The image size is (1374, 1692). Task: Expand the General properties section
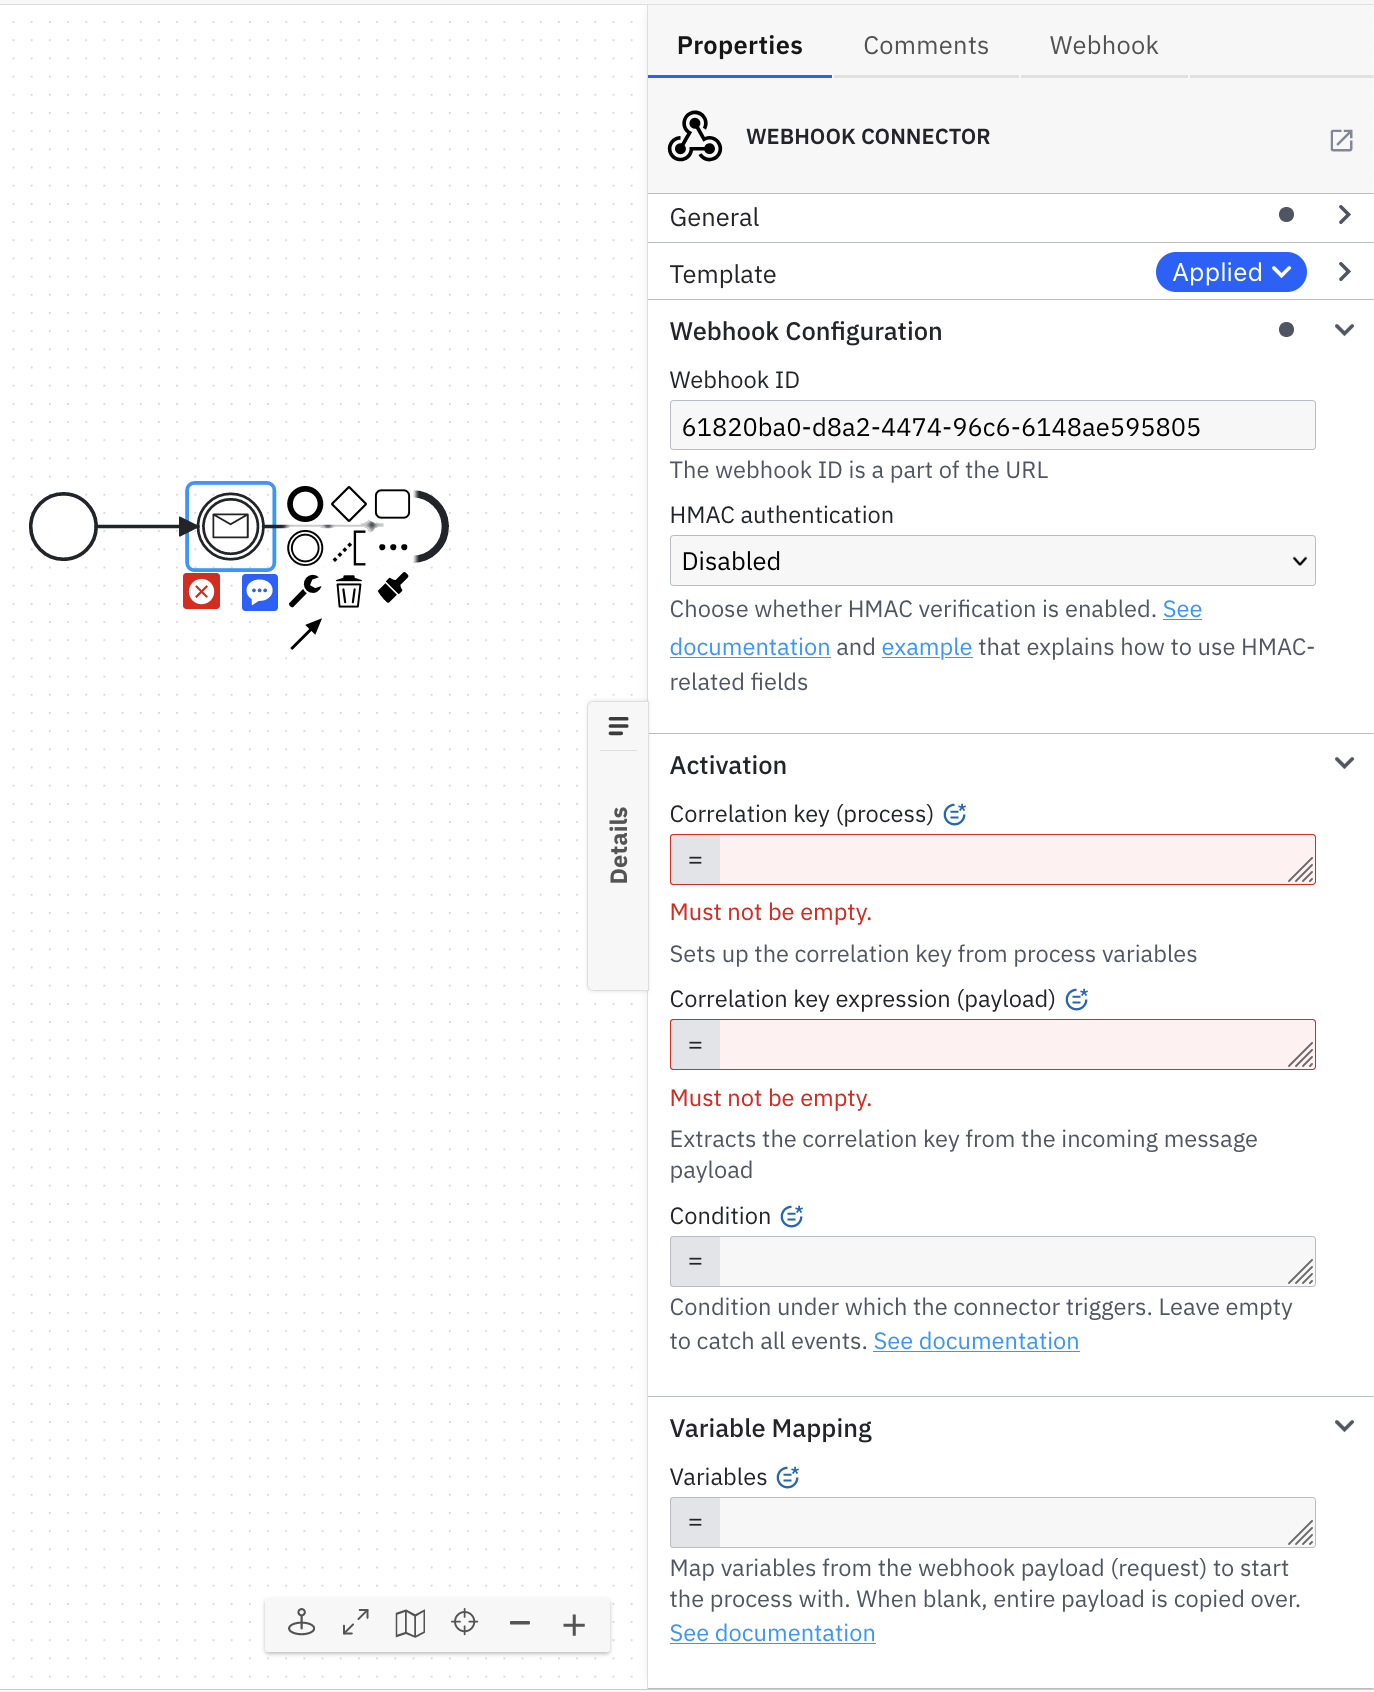[x=1345, y=216]
